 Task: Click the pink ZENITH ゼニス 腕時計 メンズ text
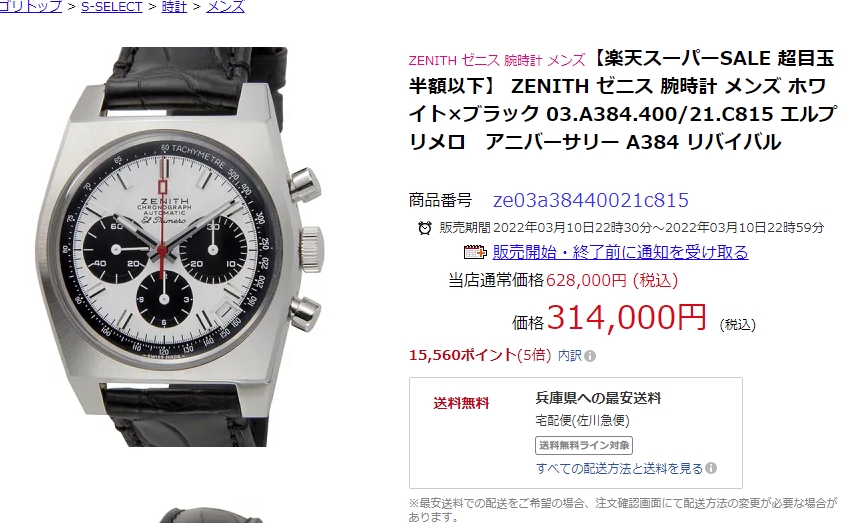tap(497, 60)
